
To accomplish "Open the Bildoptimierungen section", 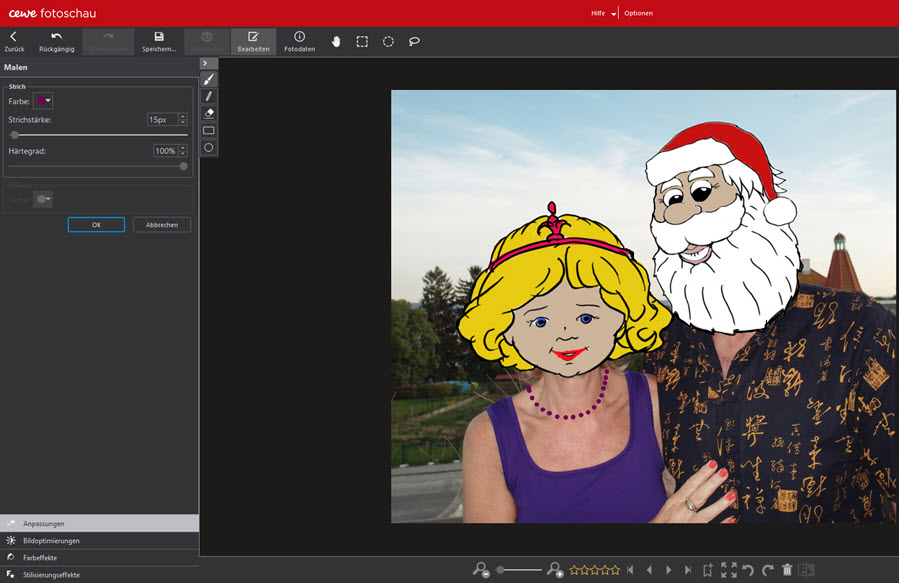I will click(x=50, y=540).
